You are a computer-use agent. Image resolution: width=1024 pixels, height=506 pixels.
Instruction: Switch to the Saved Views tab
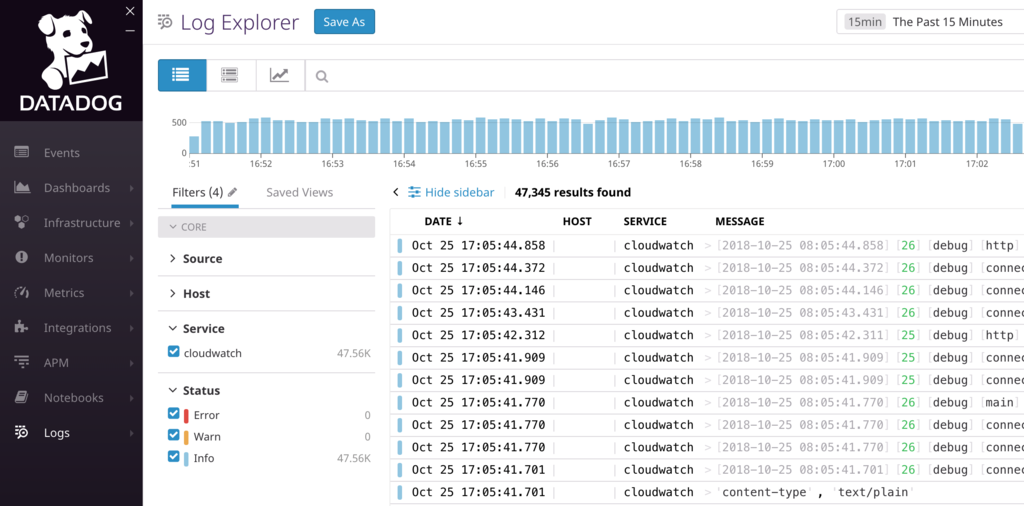(300, 193)
